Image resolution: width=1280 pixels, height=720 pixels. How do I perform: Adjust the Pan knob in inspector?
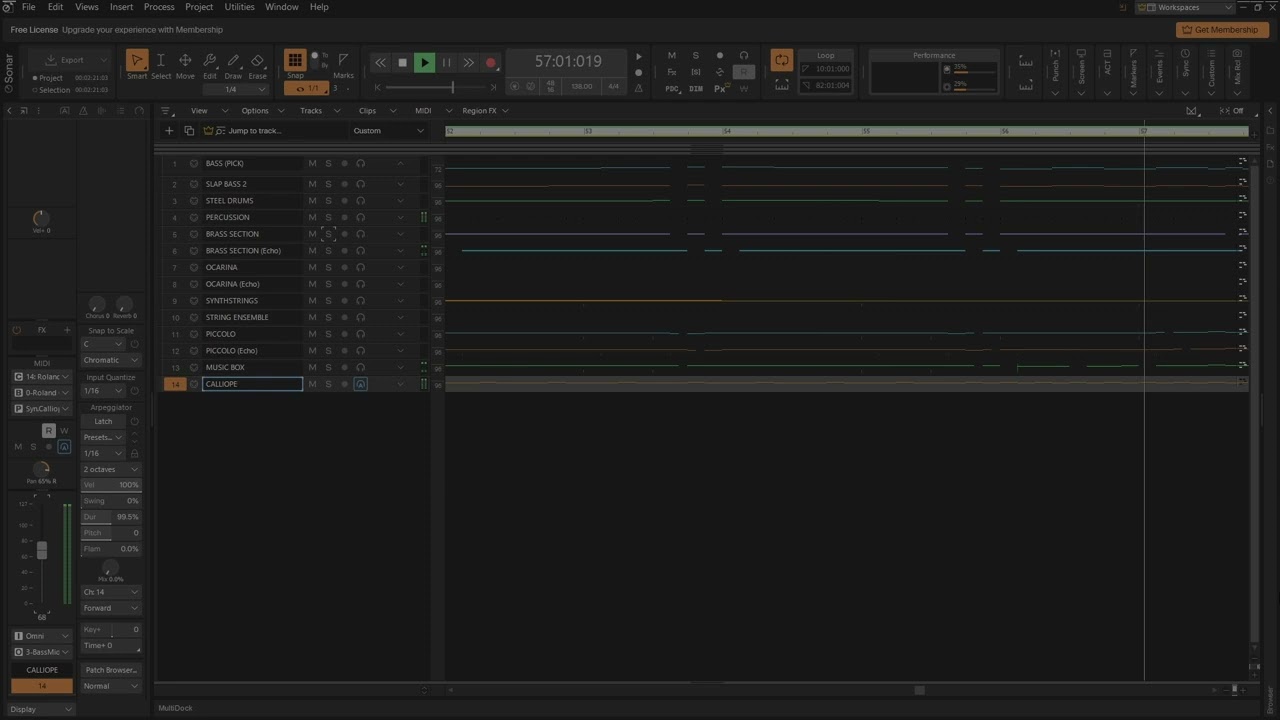click(x=41, y=468)
